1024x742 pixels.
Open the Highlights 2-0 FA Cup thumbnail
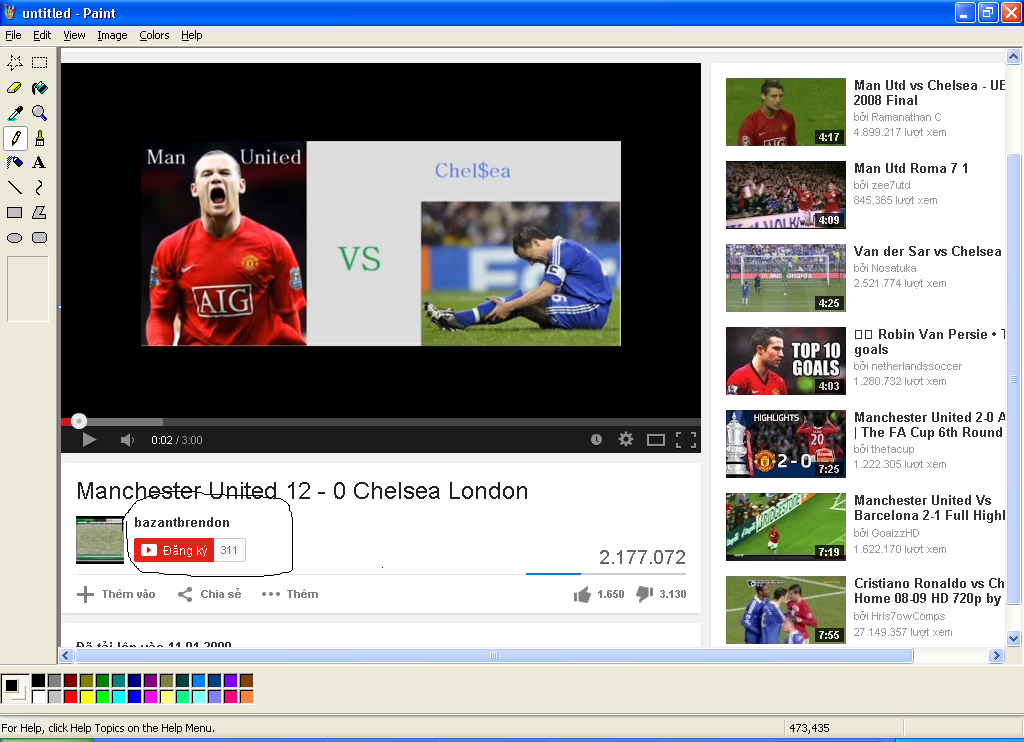786,444
